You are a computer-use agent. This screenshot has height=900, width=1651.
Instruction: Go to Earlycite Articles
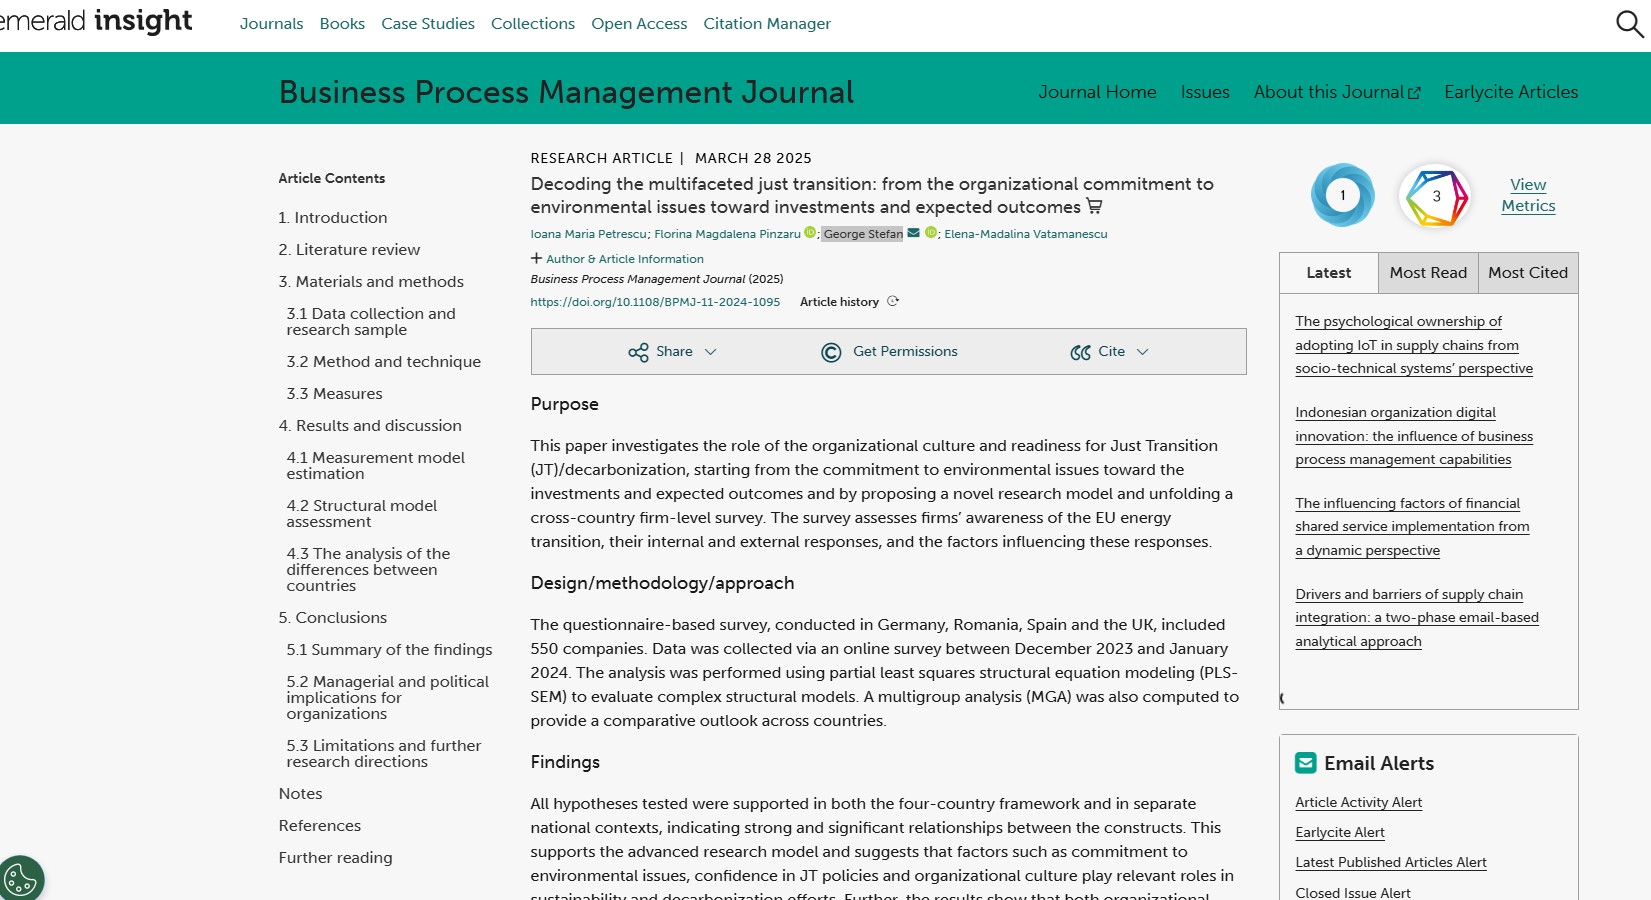click(x=1510, y=92)
